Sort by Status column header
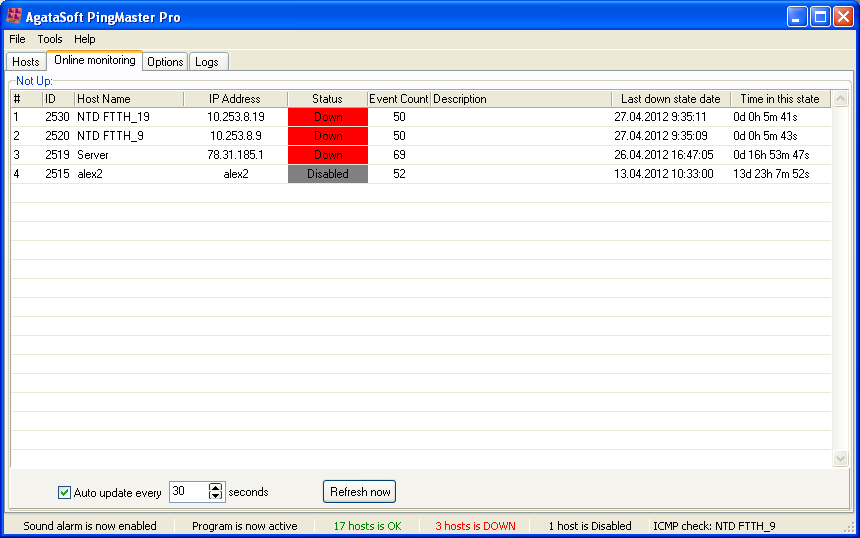 [327, 99]
